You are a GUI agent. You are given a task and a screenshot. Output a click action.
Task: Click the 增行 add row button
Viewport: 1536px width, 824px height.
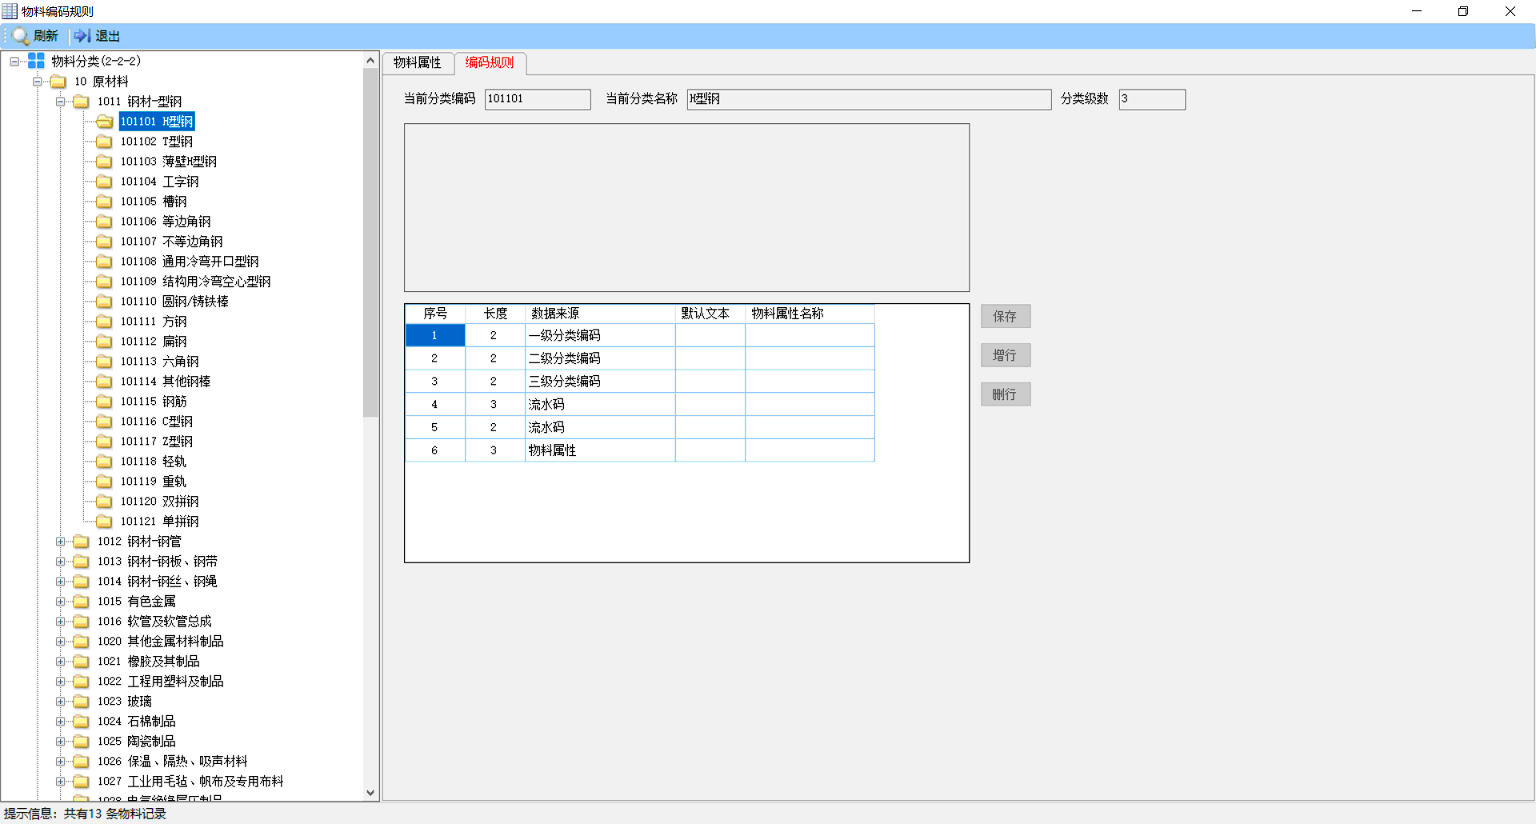coord(1005,355)
